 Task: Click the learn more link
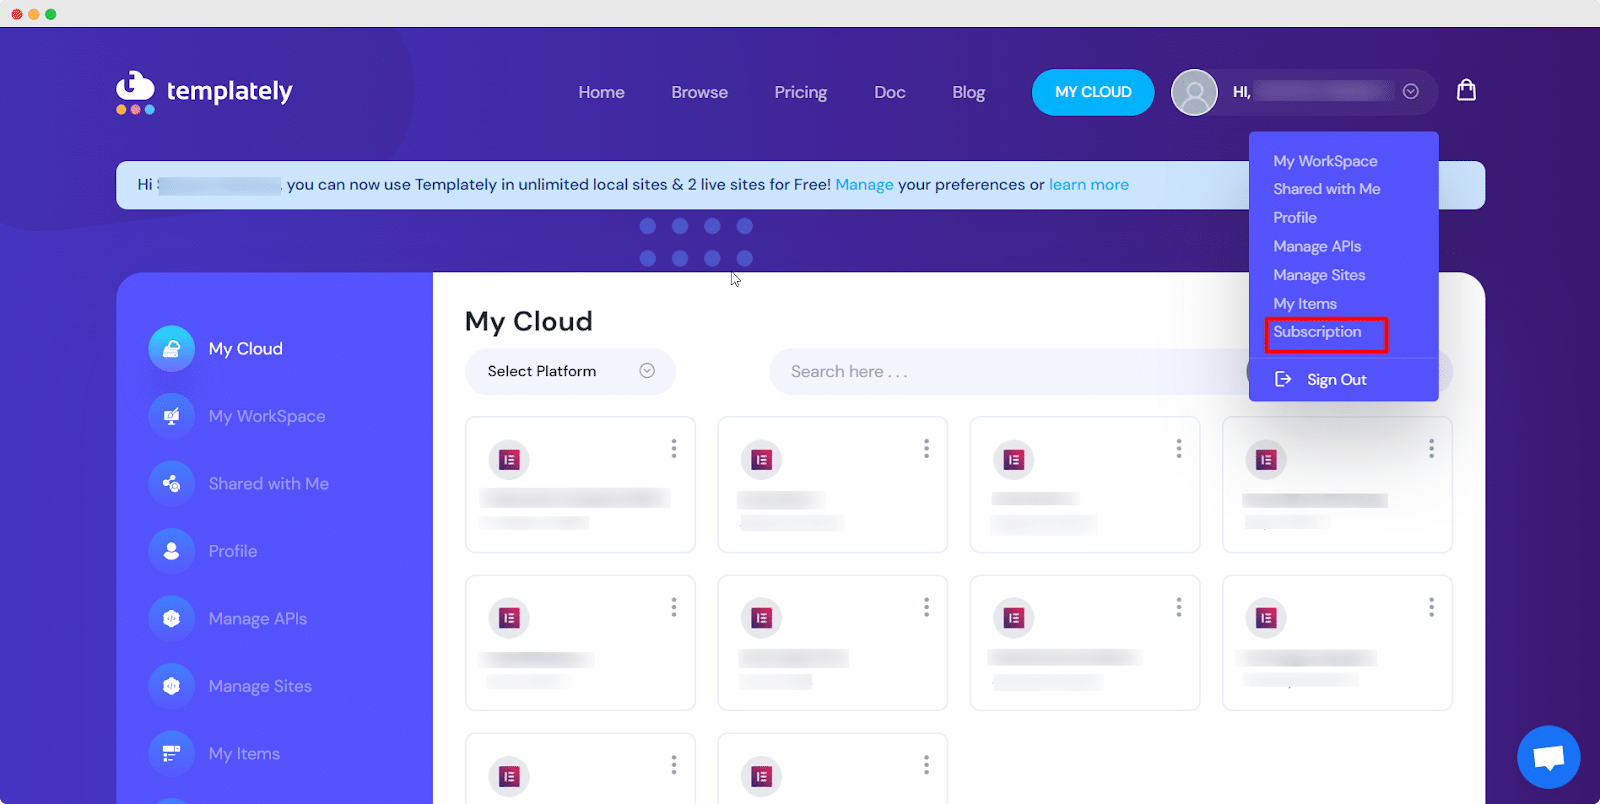1089,185
